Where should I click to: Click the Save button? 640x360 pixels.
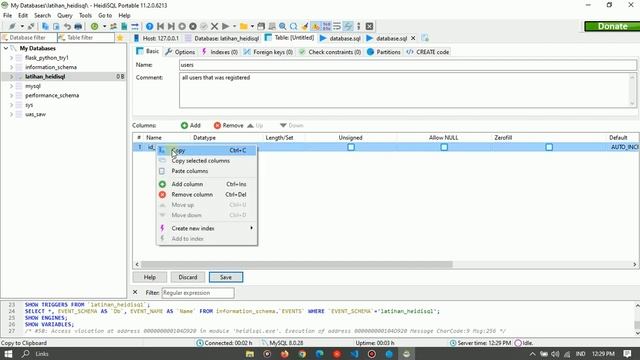pyautogui.click(x=226, y=277)
